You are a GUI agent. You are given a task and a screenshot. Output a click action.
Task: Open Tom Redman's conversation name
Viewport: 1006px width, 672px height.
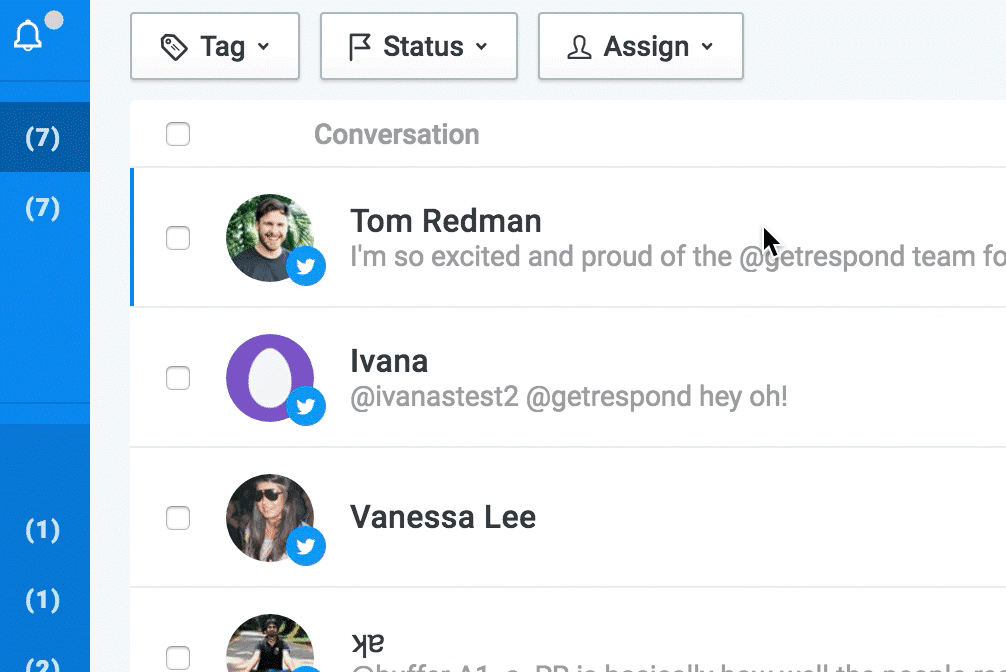[445, 221]
